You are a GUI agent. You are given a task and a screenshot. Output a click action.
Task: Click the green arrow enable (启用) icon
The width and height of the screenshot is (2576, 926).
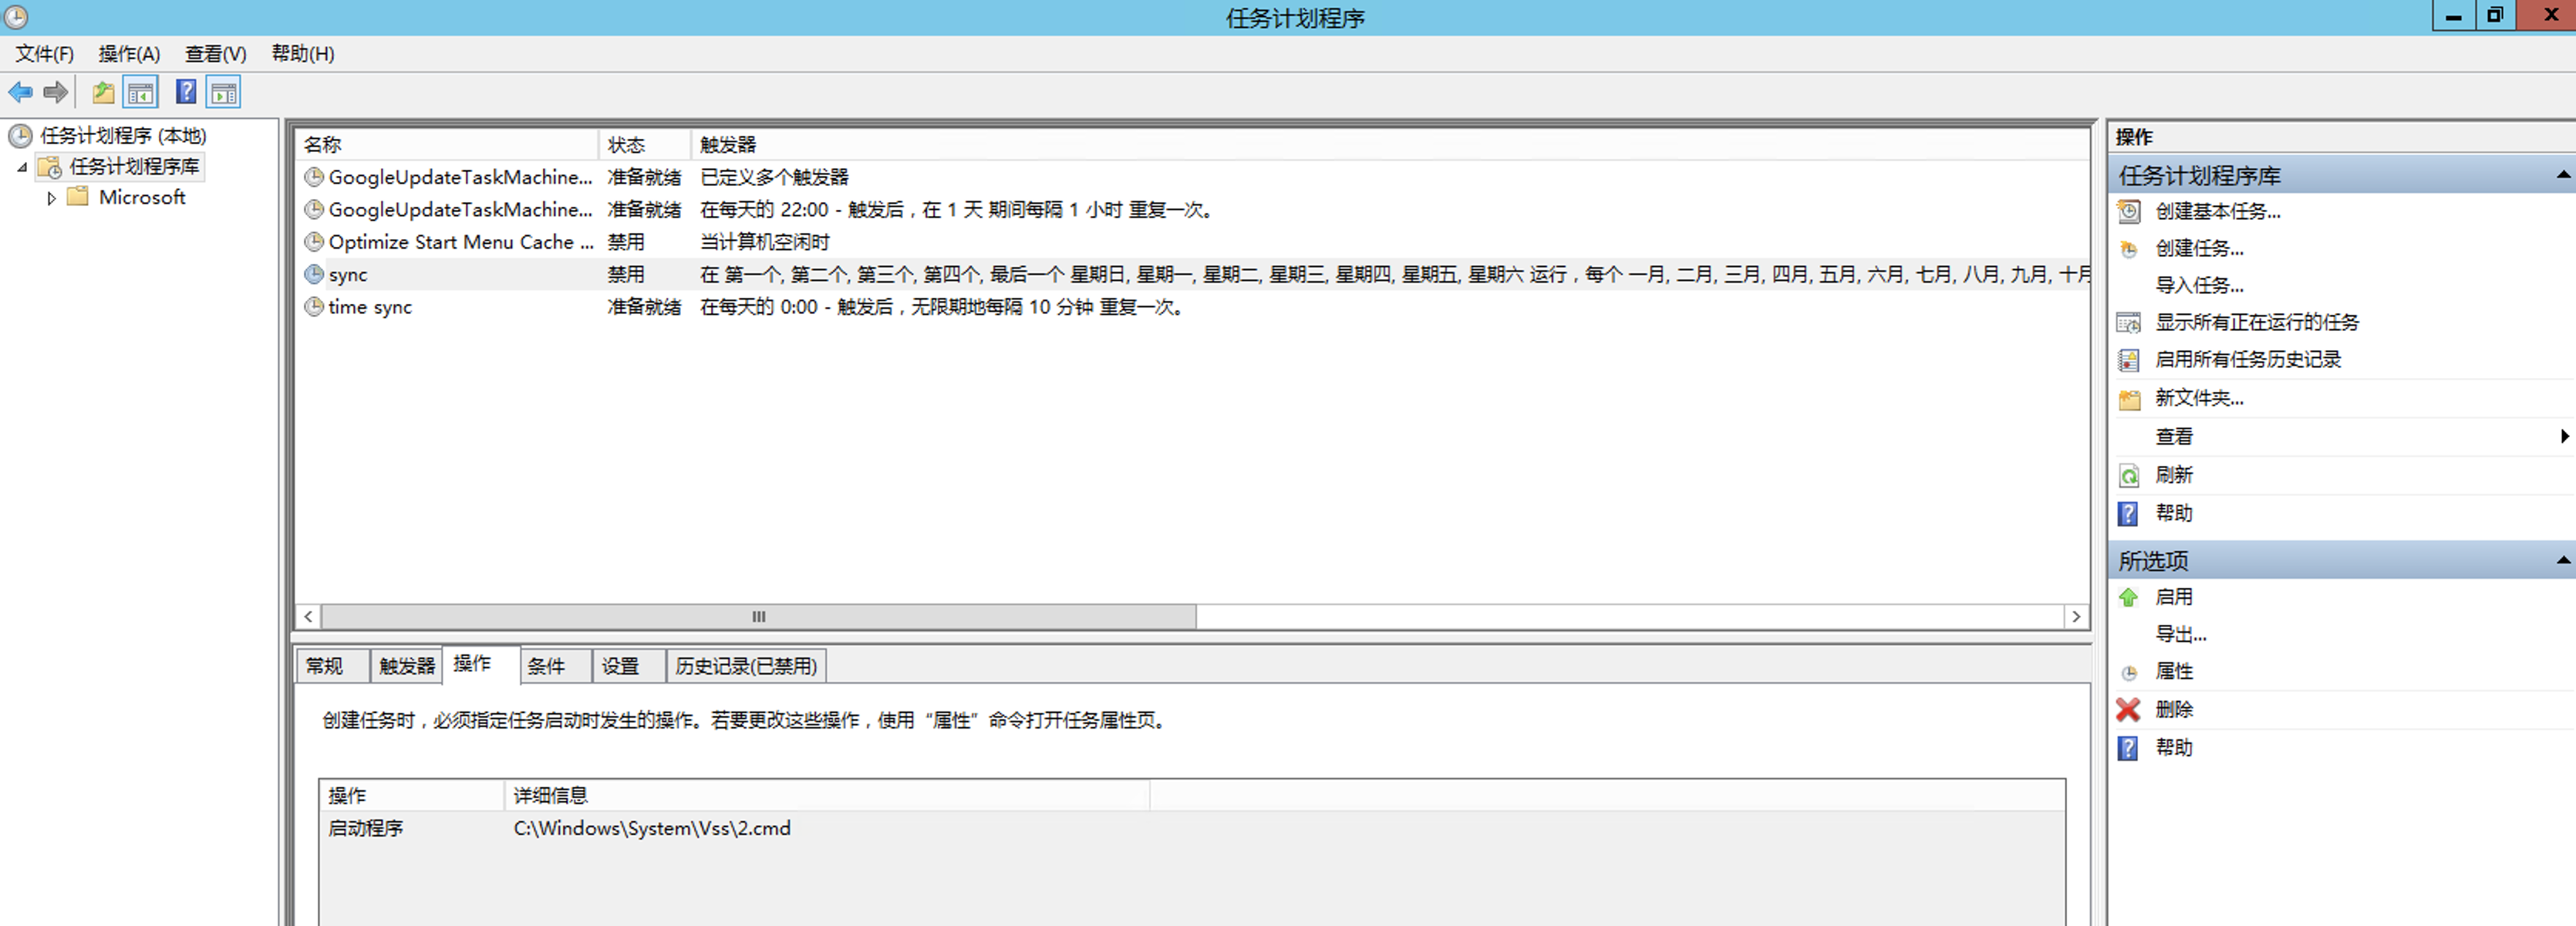[x=2128, y=597]
